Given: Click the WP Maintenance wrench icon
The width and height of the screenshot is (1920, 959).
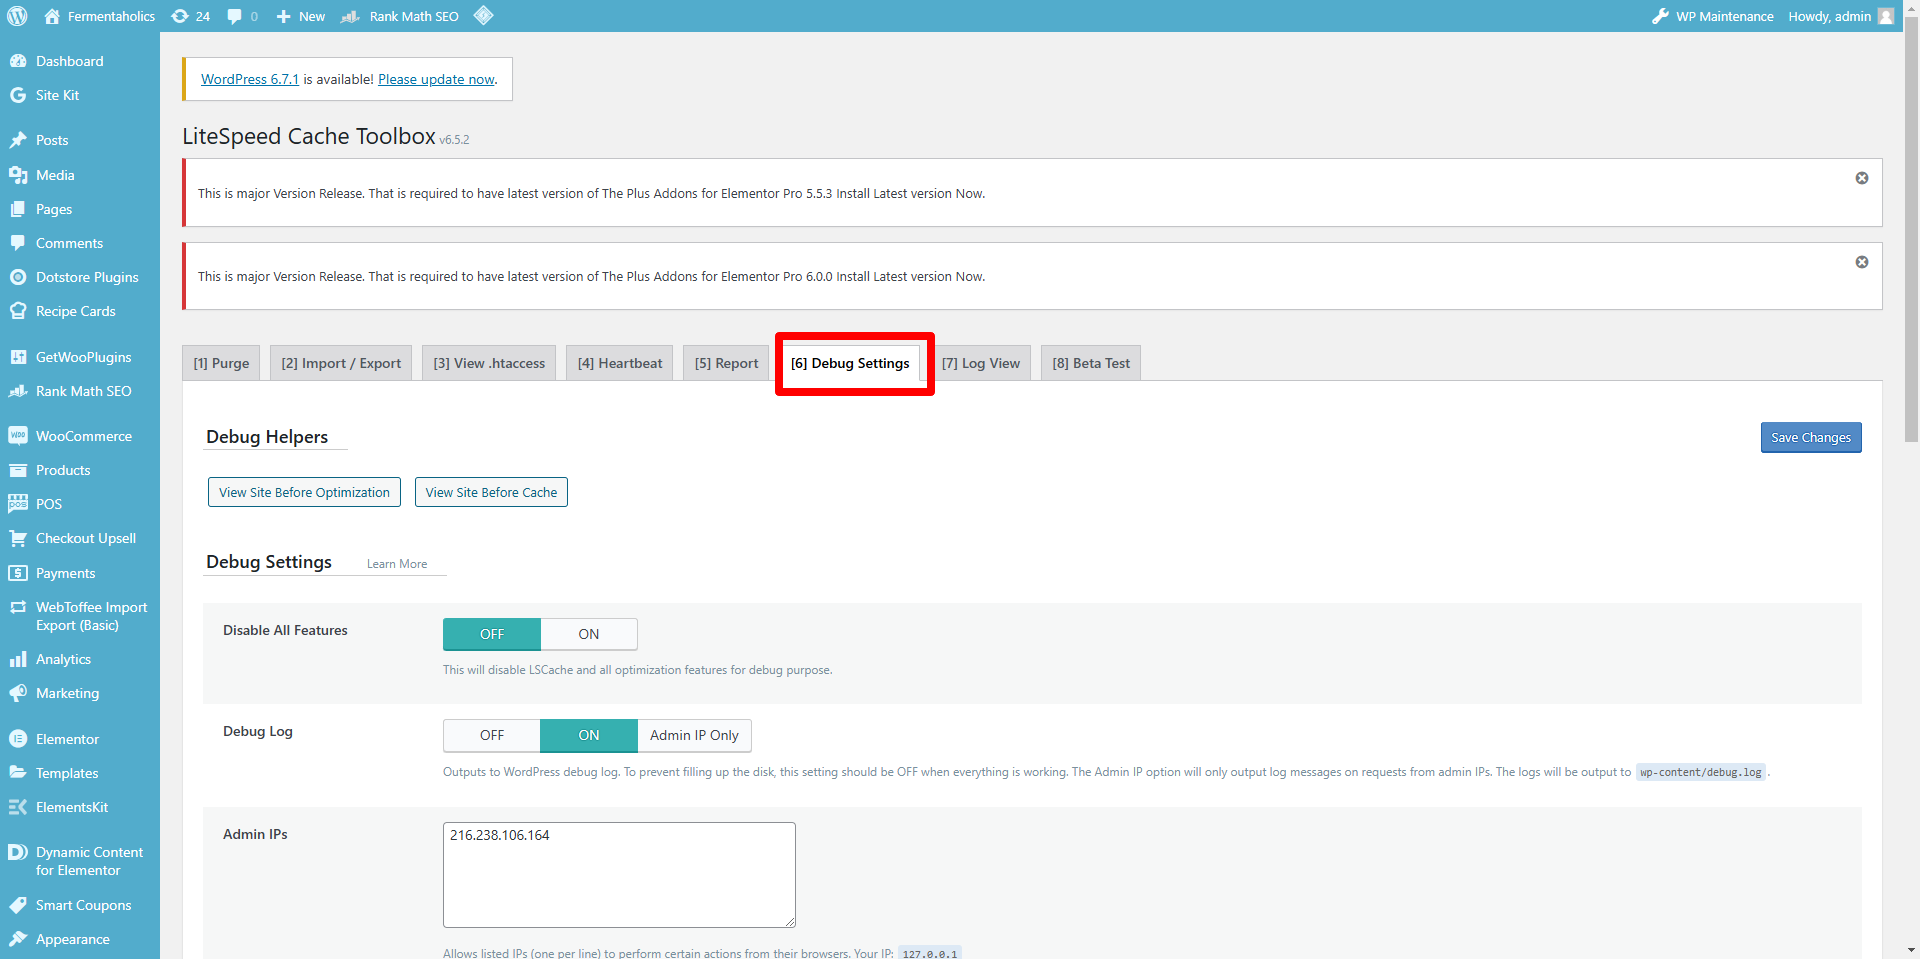Looking at the screenshot, I should coord(1660,16).
